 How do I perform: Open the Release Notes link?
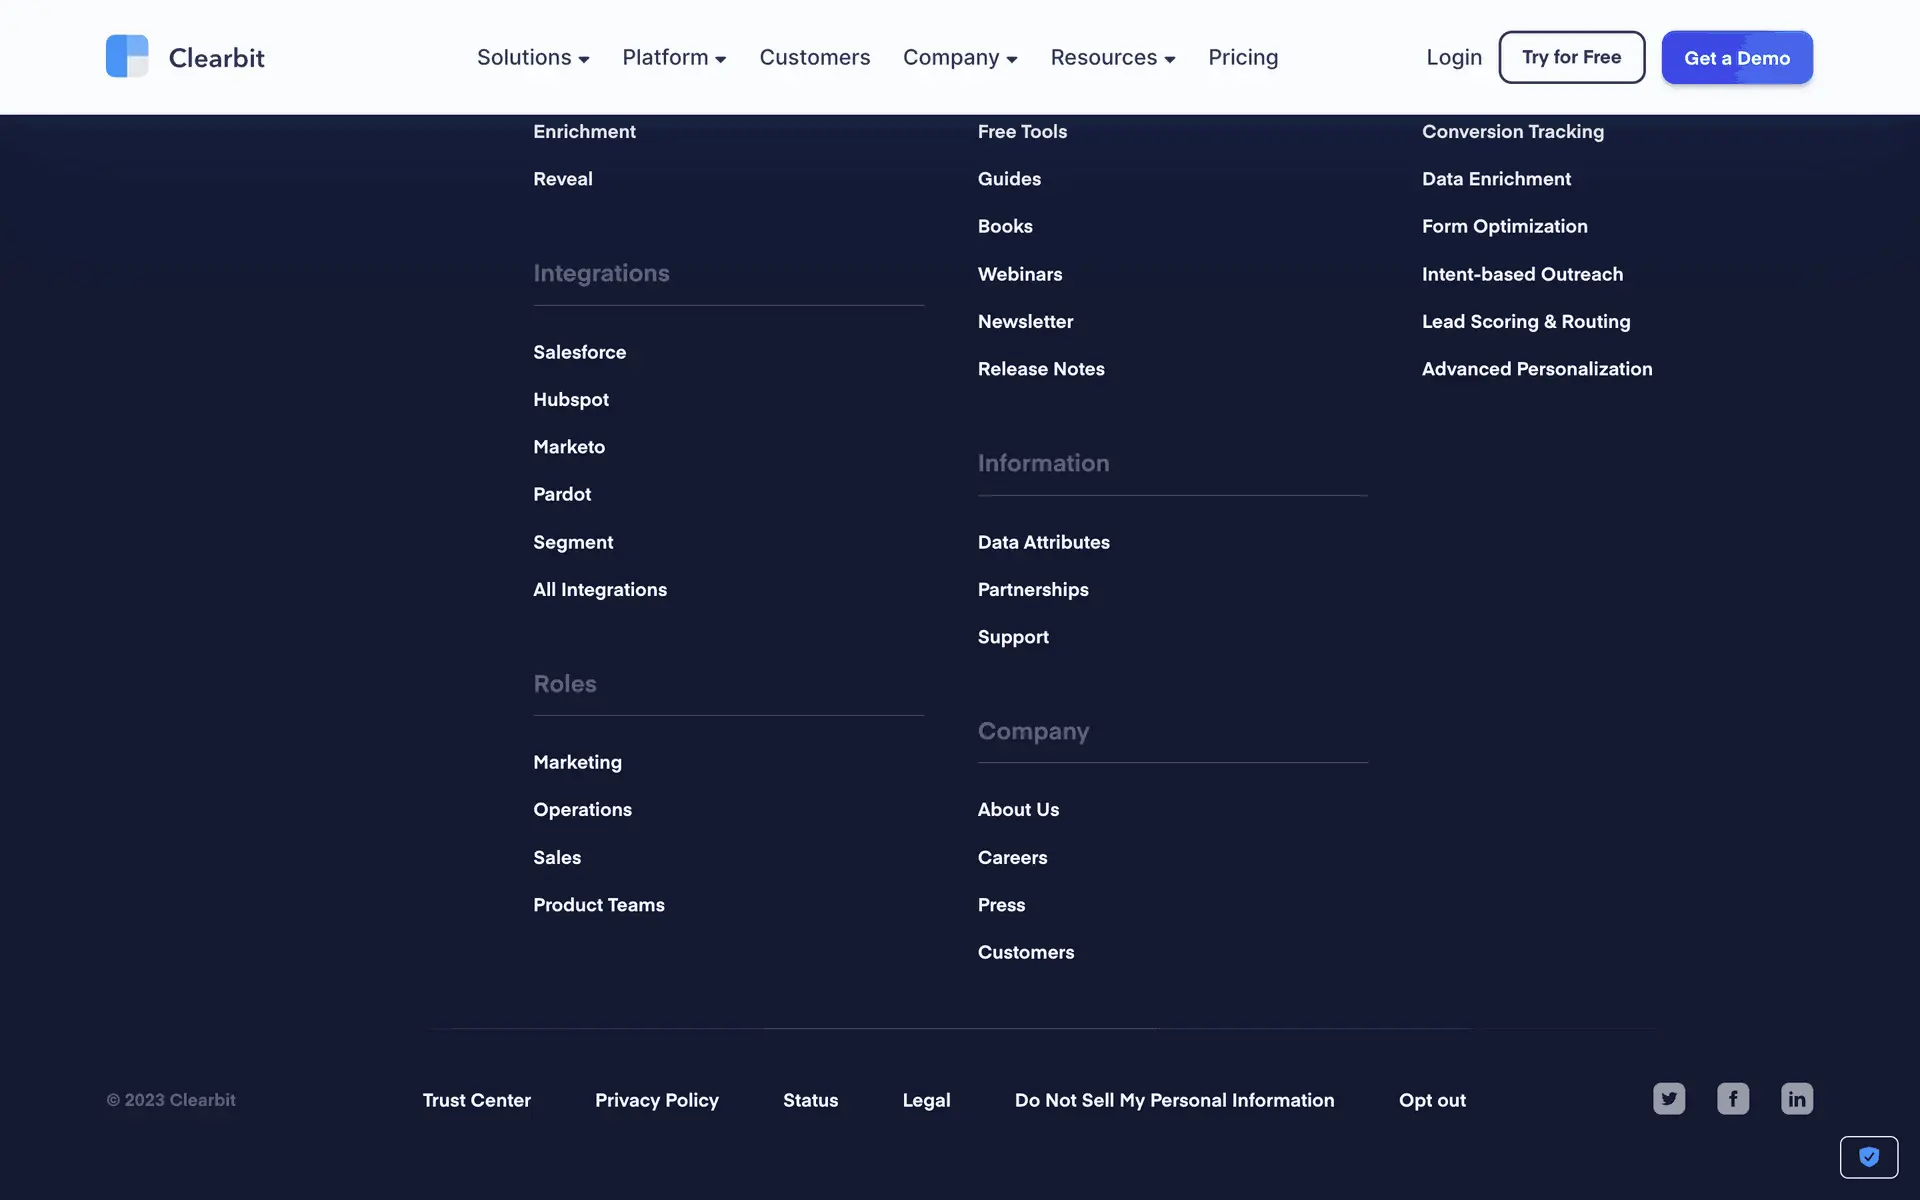pos(1040,369)
